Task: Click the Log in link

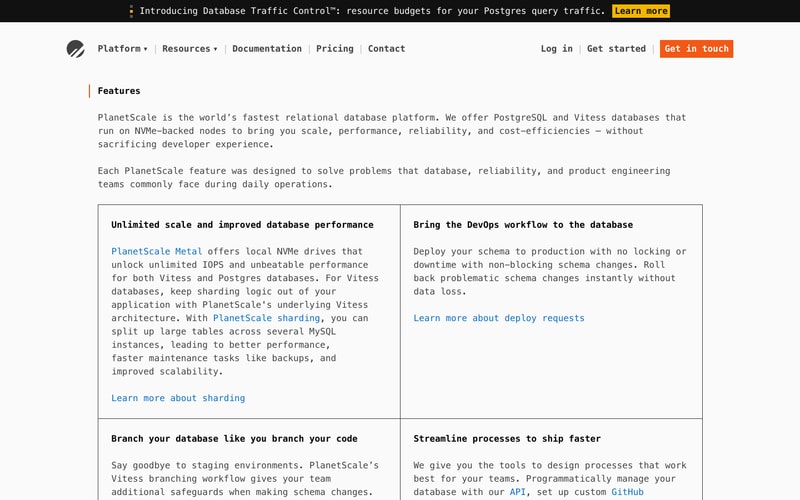Action: pyautogui.click(x=557, y=48)
